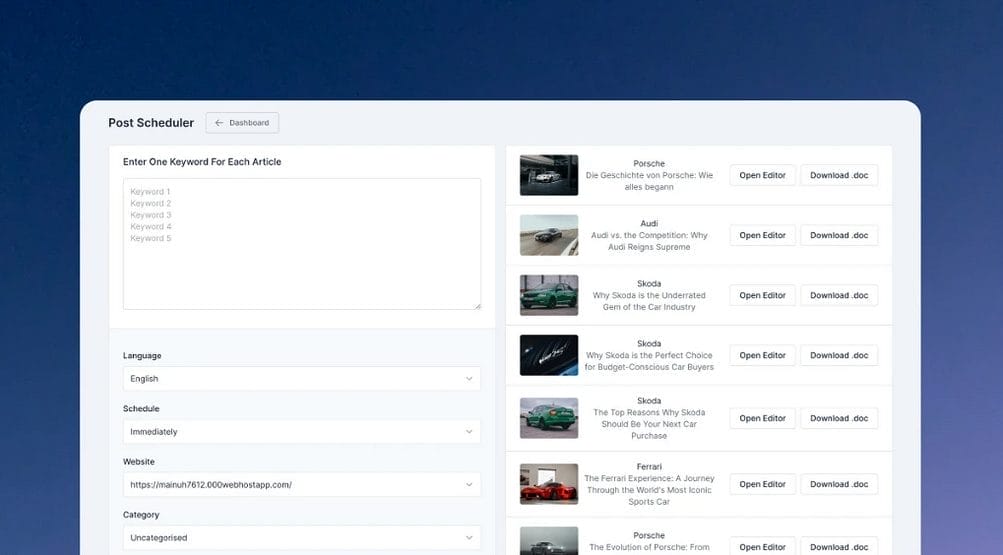Download .doc for Evolution of Porsche article
The height and width of the screenshot is (555, 1003).
[839, 547]
